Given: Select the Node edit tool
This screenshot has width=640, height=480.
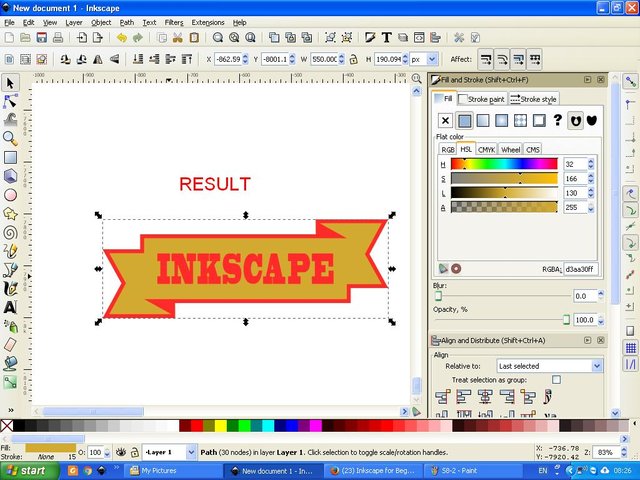Looking at the screenshot, I should (10, 101).
